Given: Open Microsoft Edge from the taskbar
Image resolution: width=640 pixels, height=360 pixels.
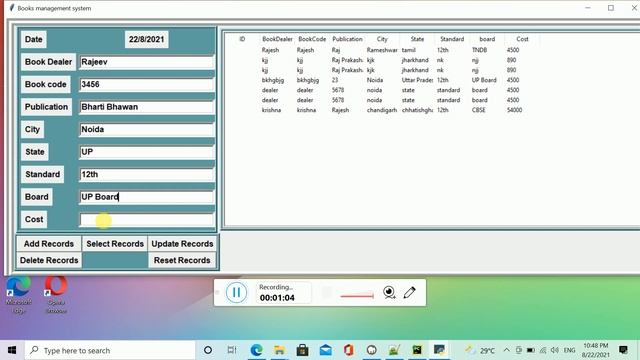Looking at the screenshot, I should click(256, 350).
